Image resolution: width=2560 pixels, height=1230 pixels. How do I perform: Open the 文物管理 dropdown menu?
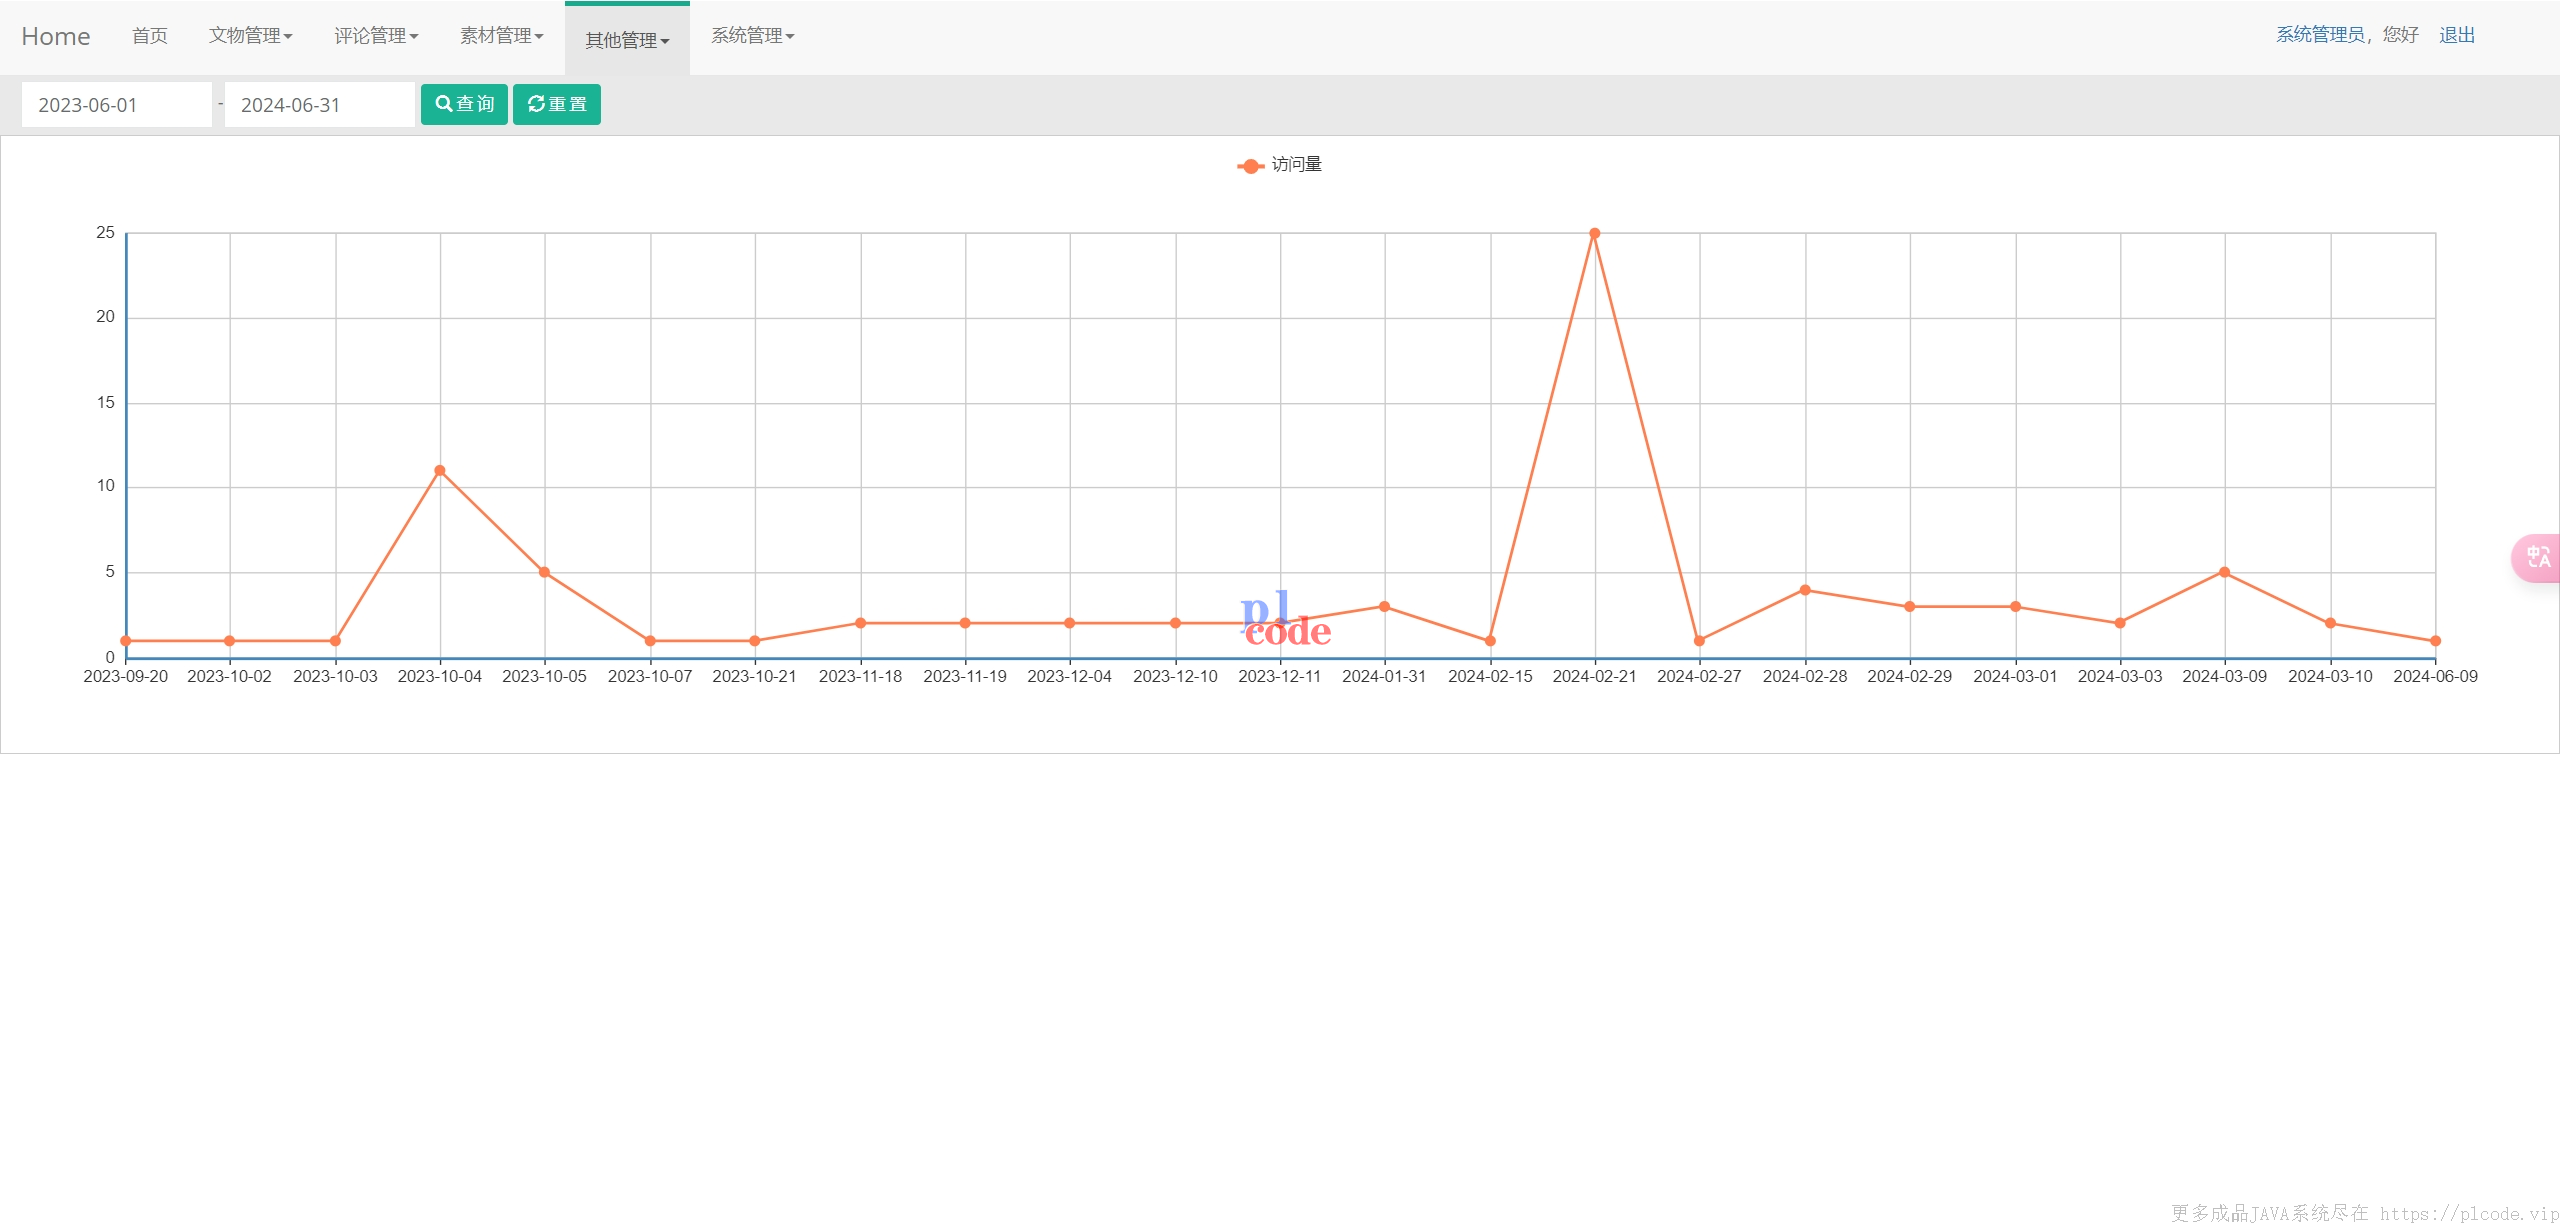(250, 36)
